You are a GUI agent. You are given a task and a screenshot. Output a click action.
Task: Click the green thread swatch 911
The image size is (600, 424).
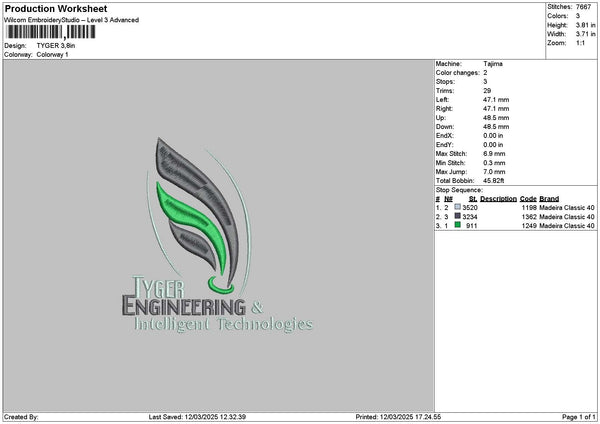457,225
